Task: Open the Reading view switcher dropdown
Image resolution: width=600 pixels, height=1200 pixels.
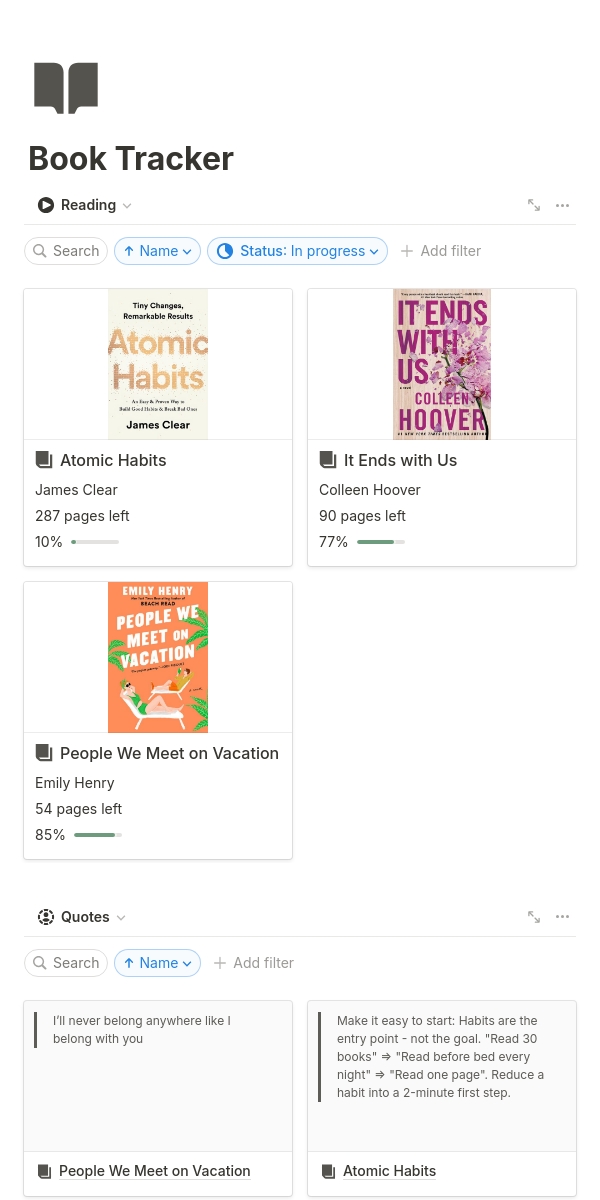Action: coord(86,205)
